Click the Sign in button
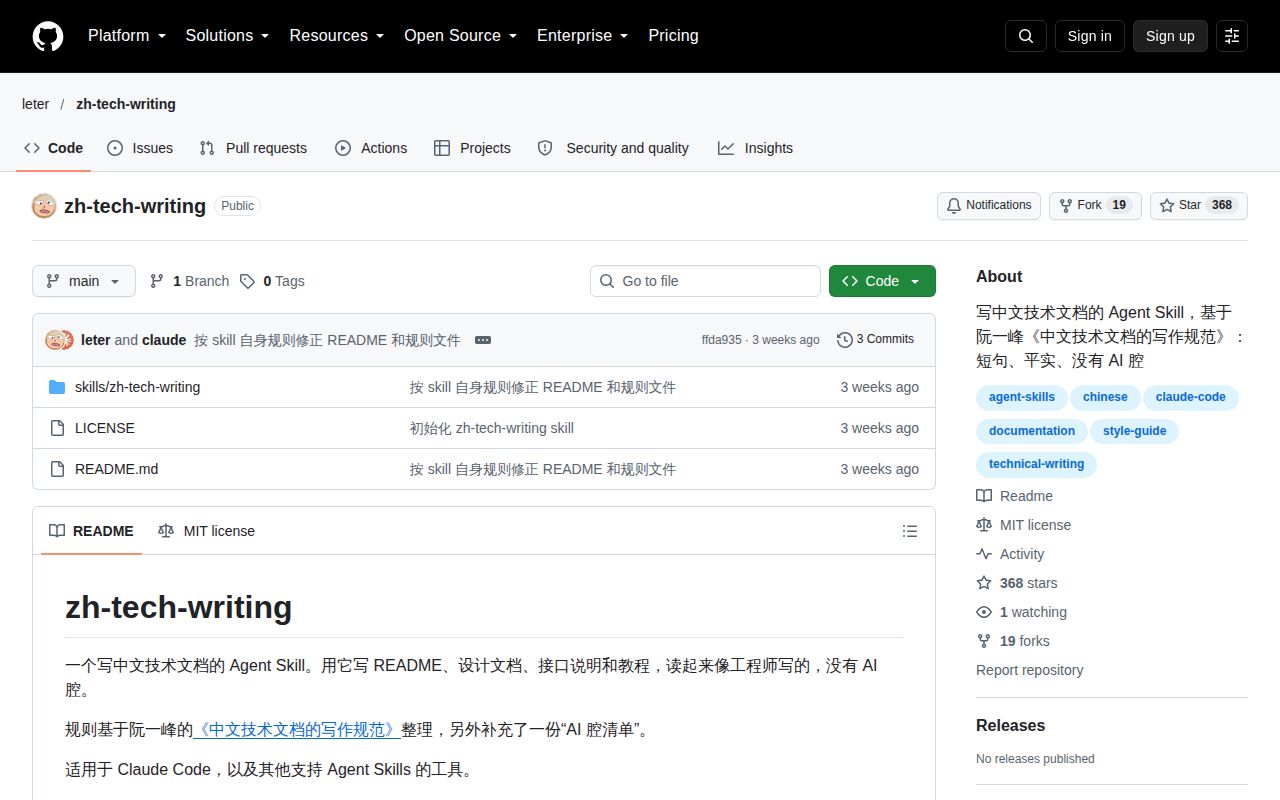Screen dimensions: 1280x800 1089,36
